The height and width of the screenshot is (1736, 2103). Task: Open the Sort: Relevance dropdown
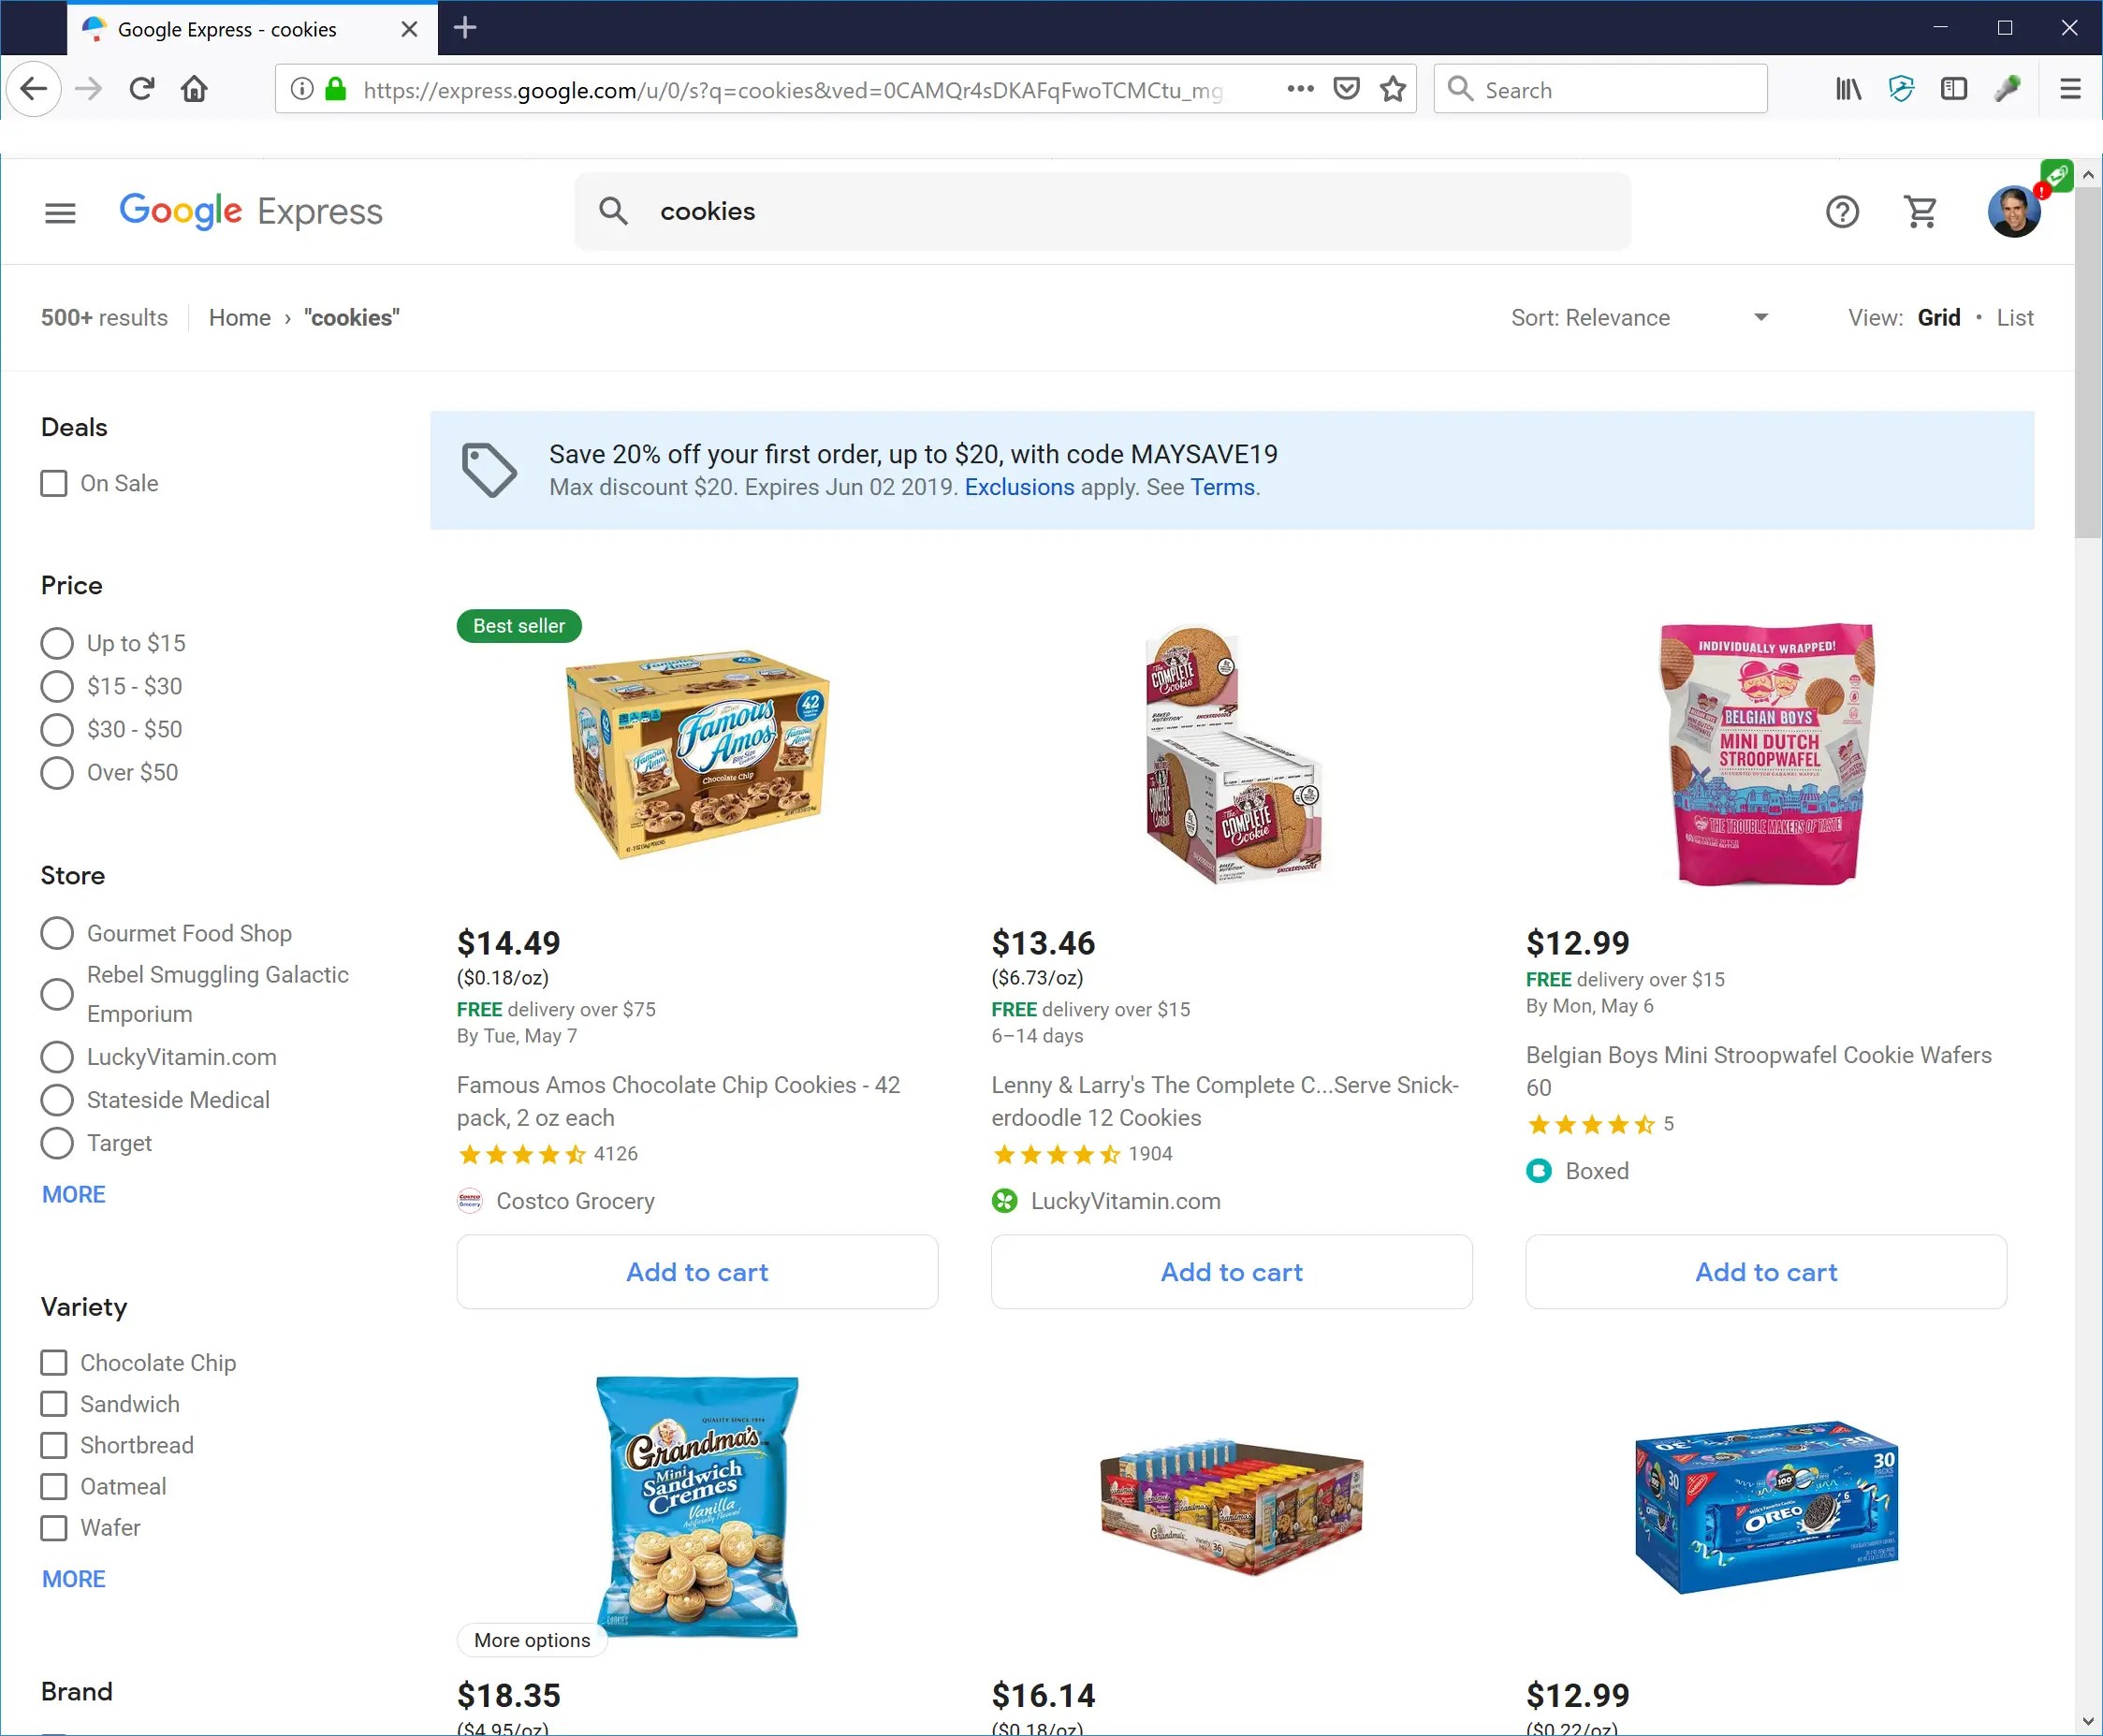[1640, 317]
